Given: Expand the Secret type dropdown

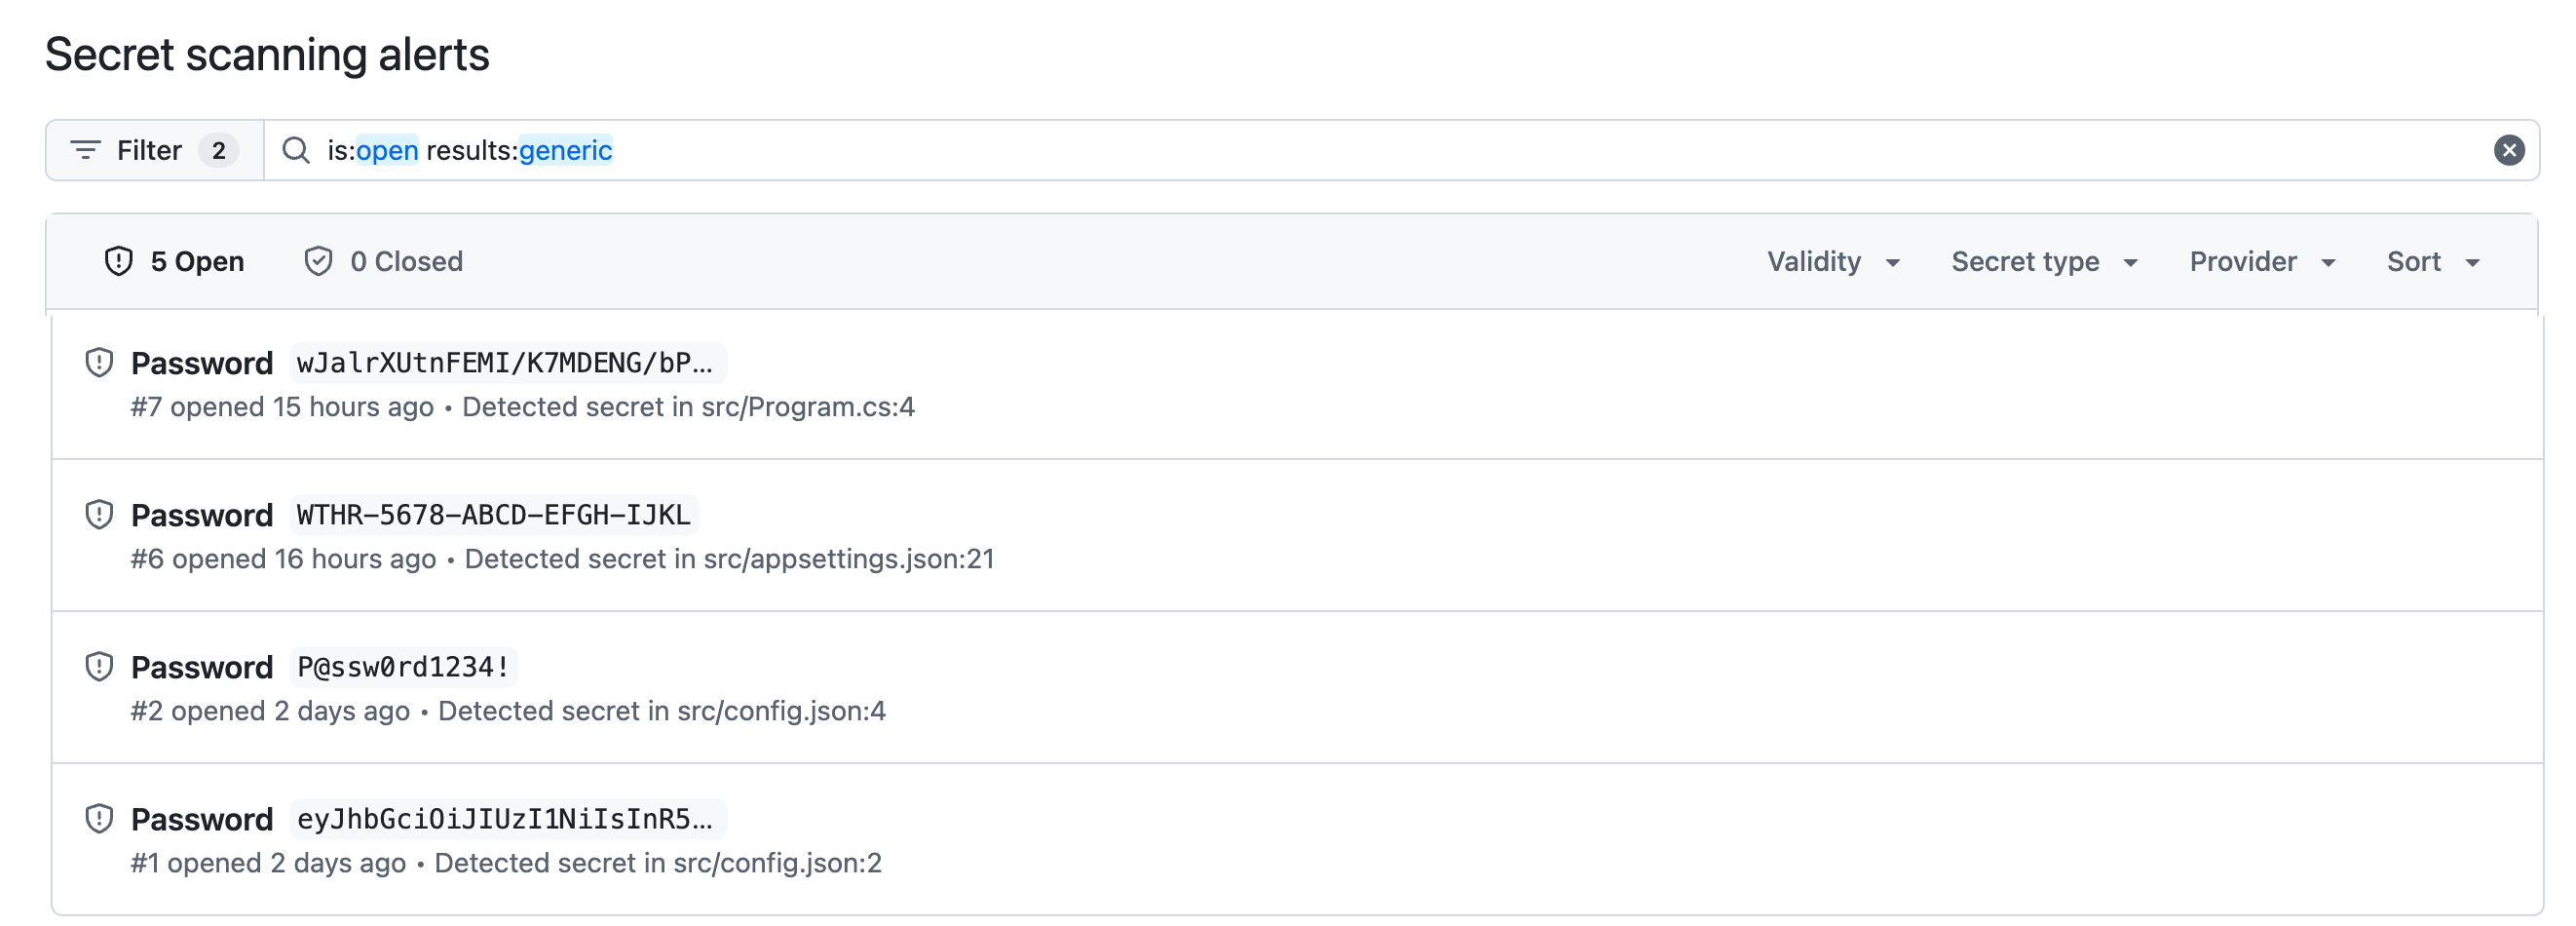Looking at the screenshot, I should pos(2044,262).
